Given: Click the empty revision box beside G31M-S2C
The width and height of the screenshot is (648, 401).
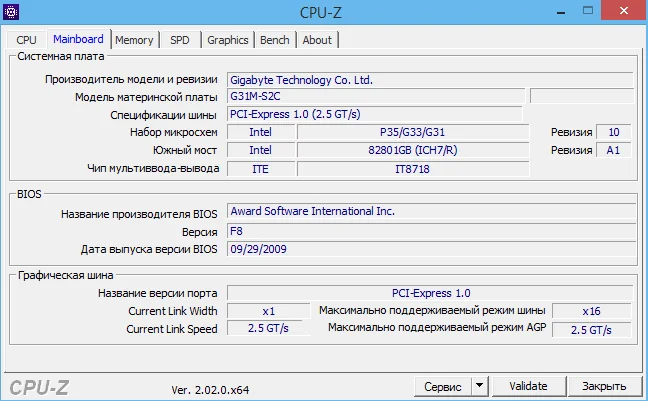Looking at the screenshot, I should coord(582,96).
